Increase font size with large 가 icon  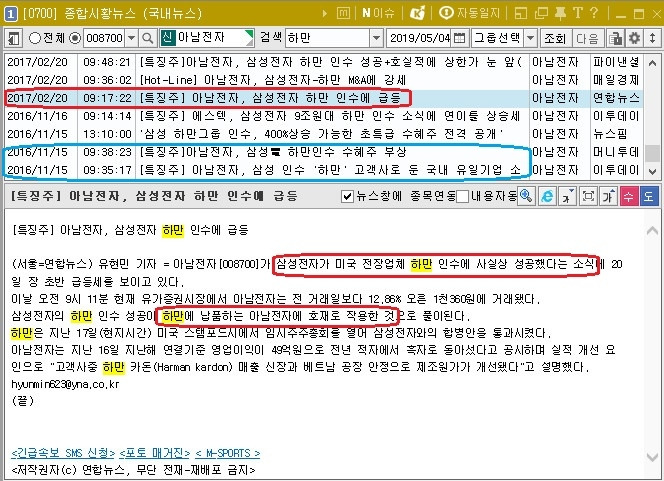608,196
